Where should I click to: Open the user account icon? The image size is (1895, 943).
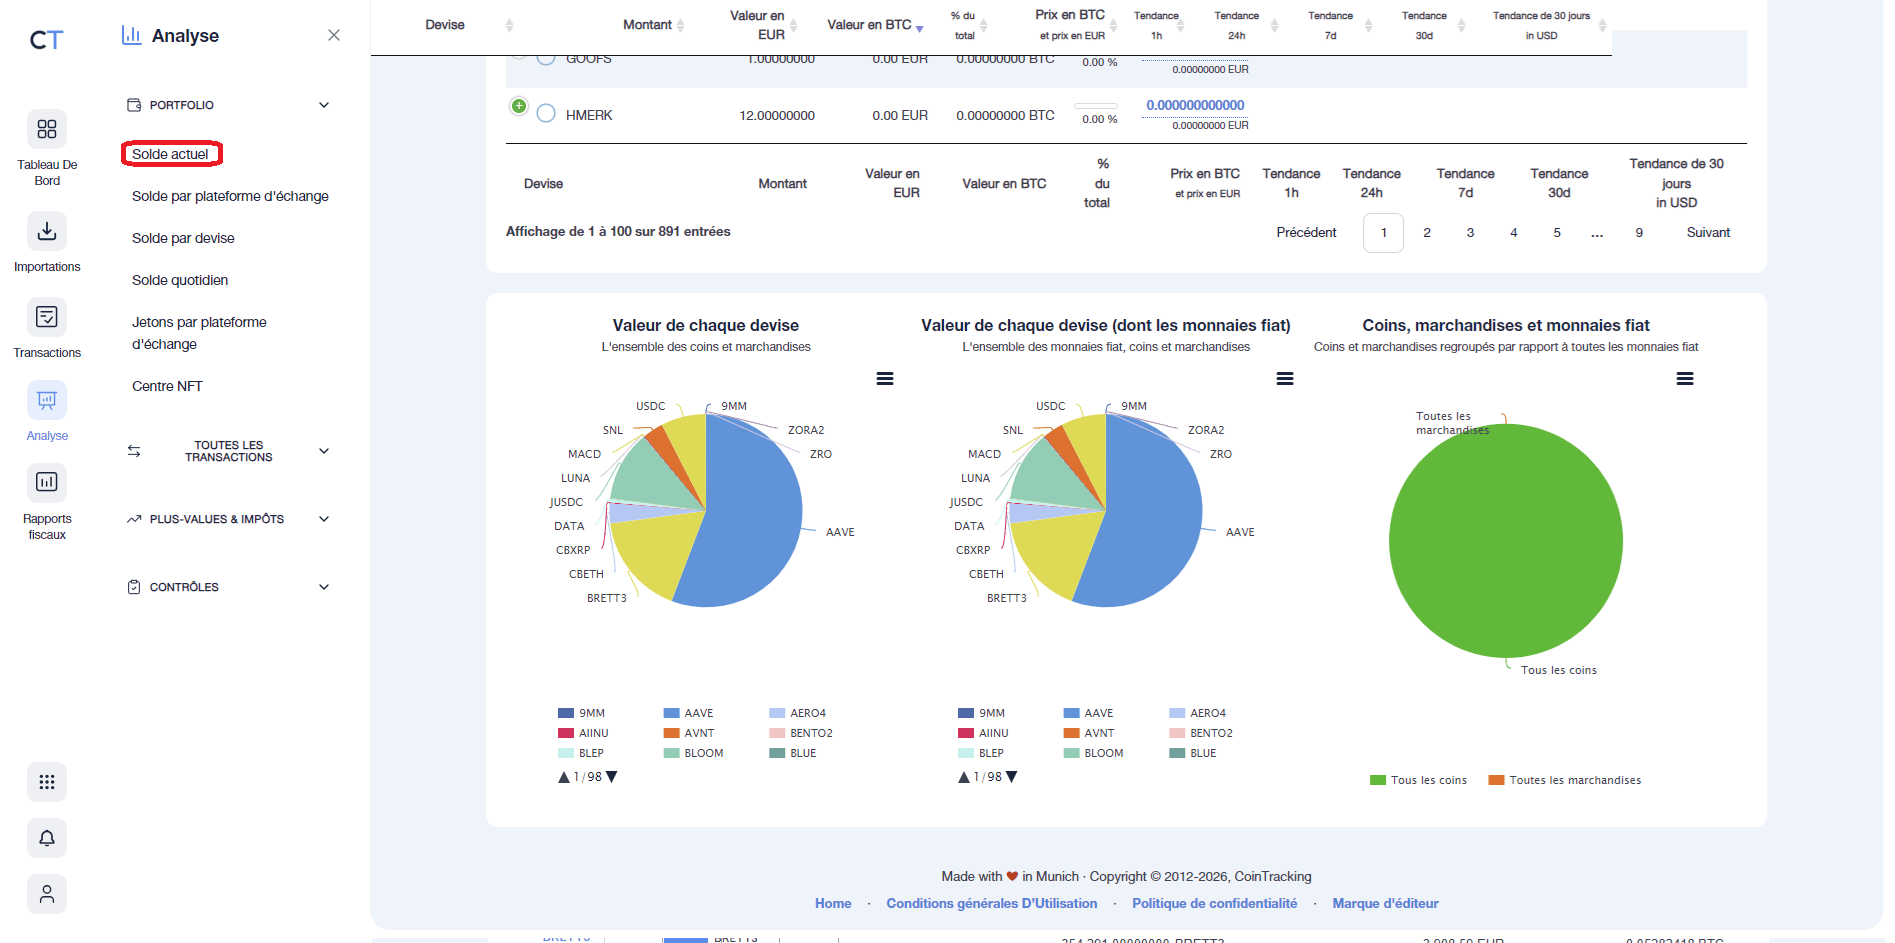pos(46,893)
